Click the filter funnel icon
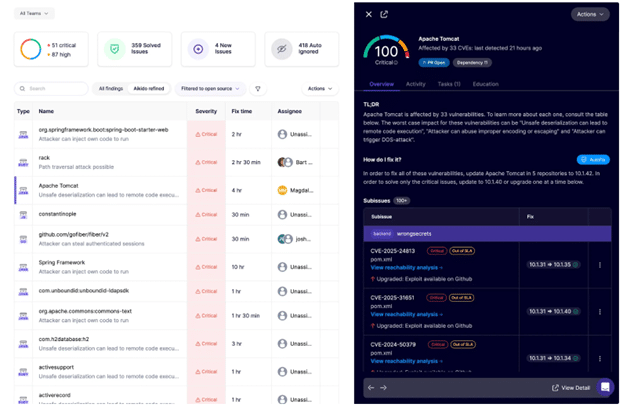 [x=258, y=89]
